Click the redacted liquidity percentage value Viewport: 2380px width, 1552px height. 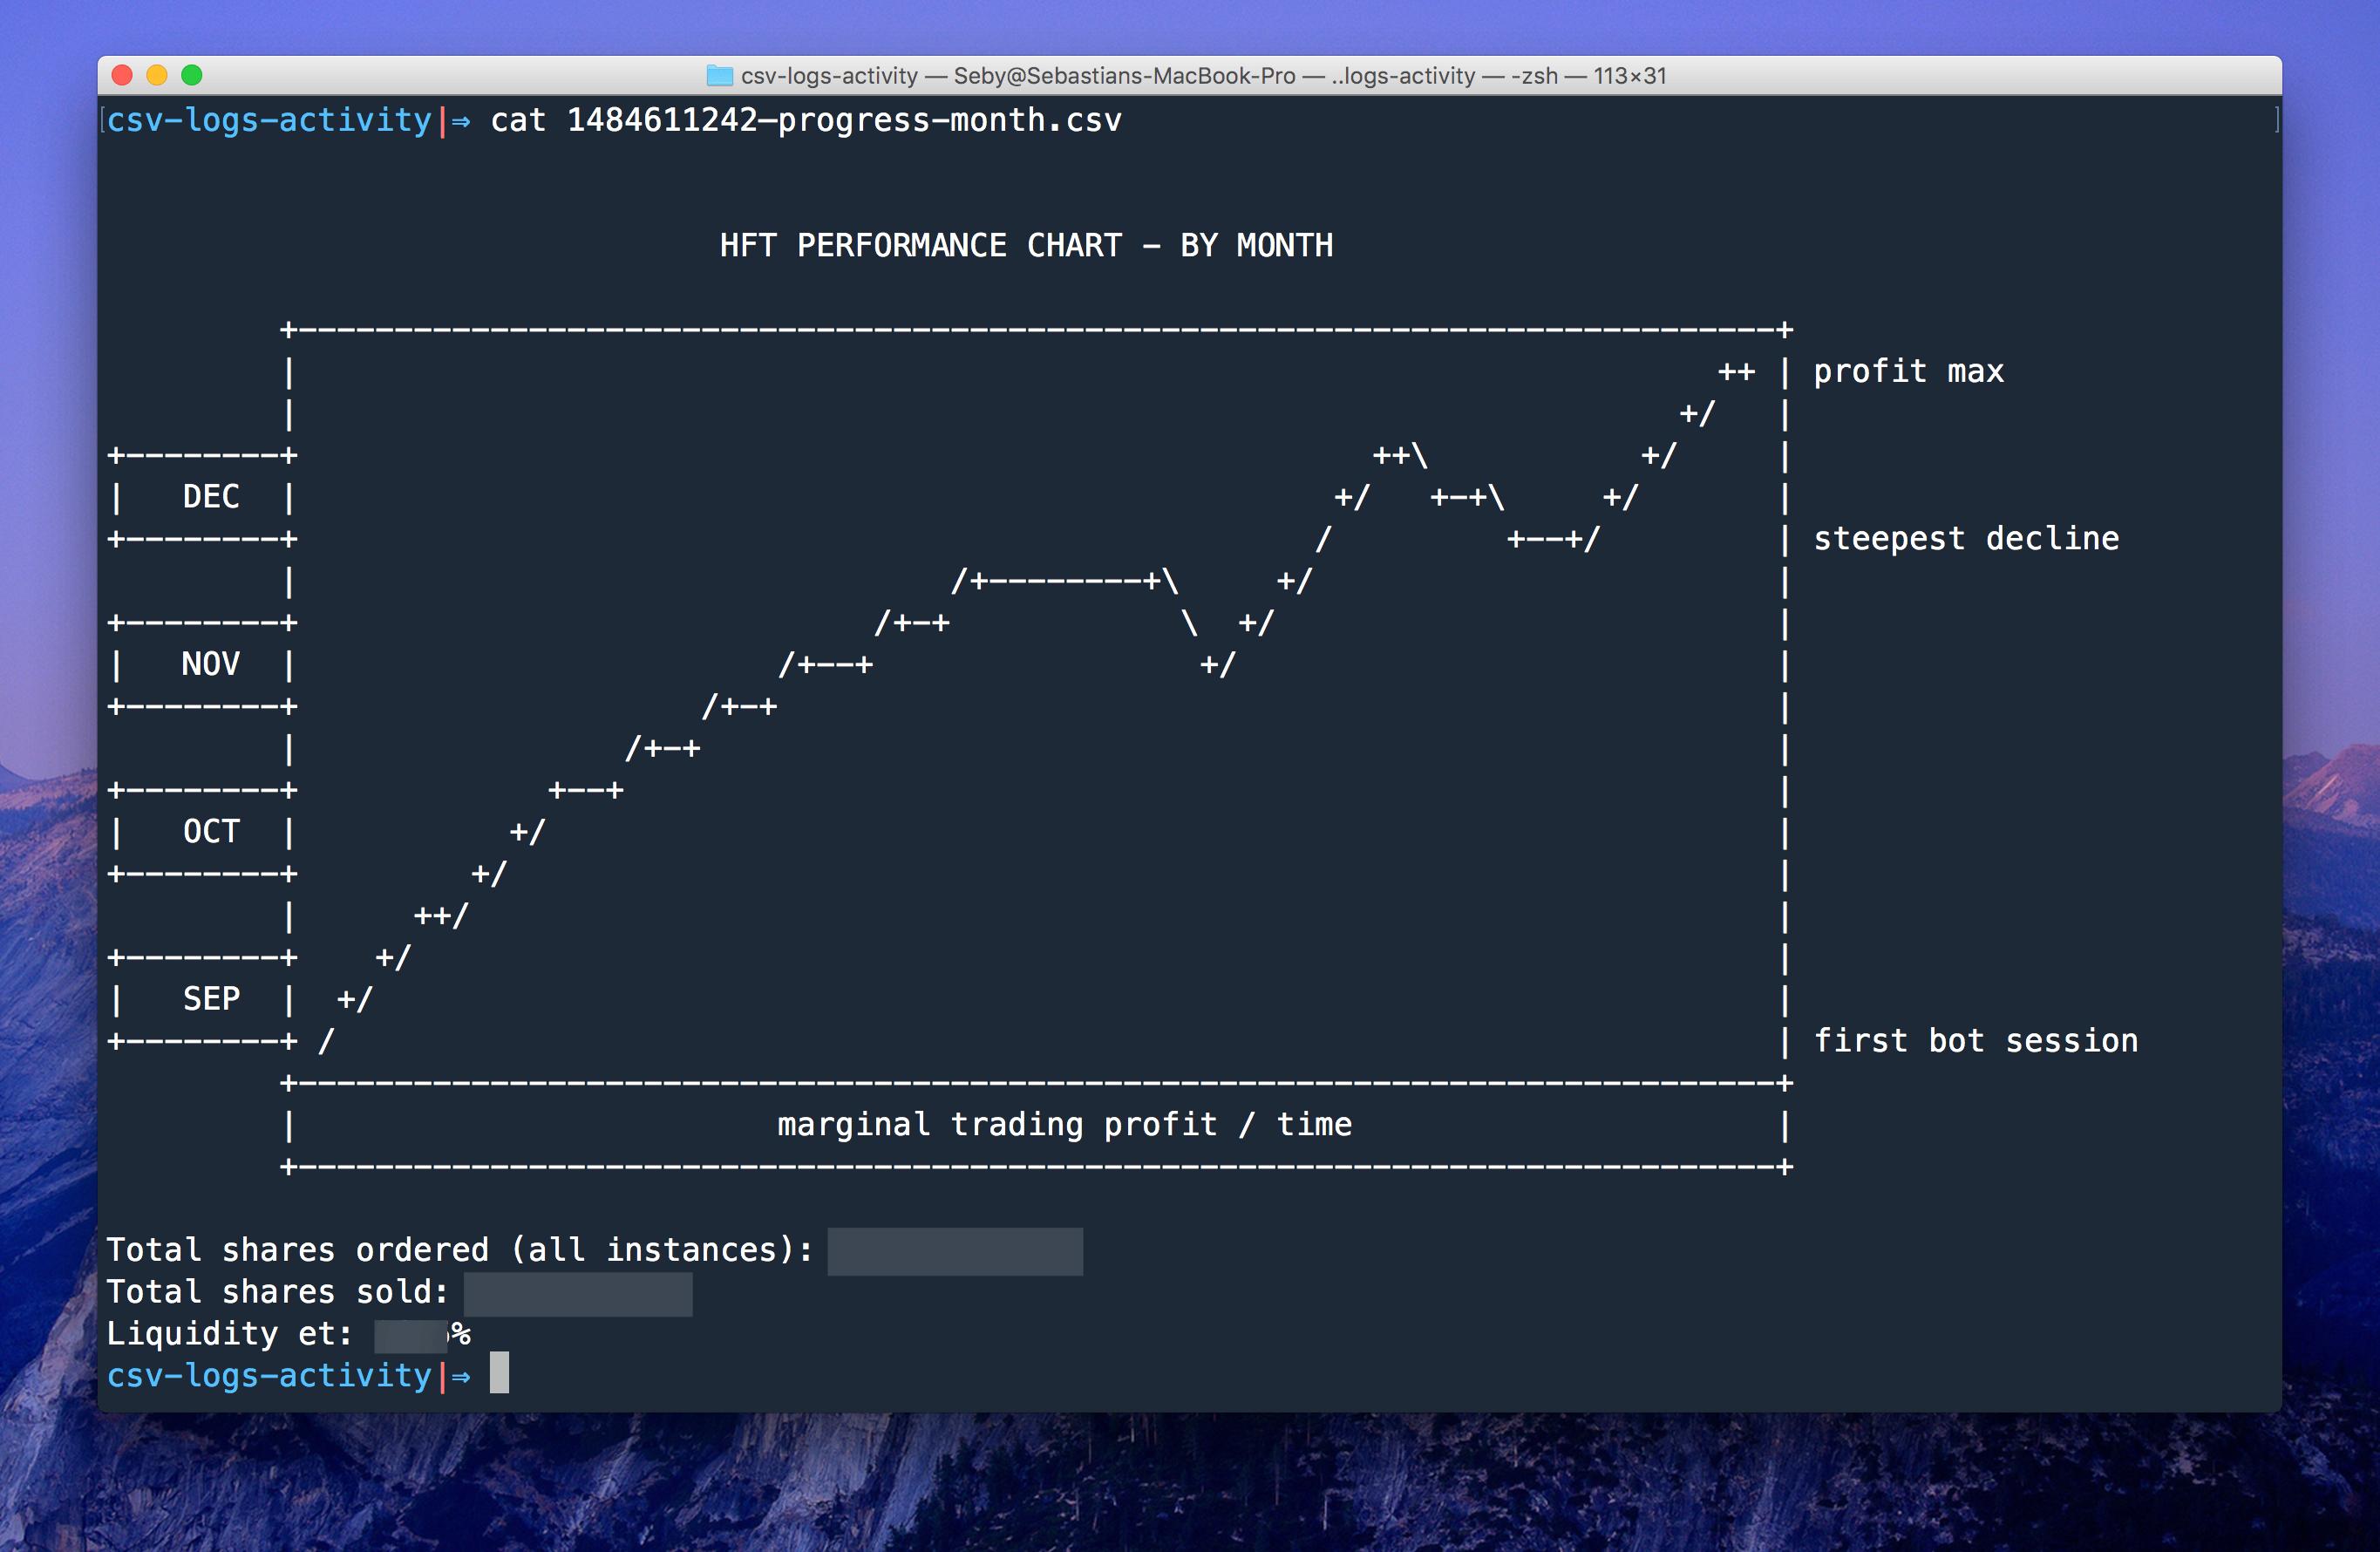click(410, 1335)
